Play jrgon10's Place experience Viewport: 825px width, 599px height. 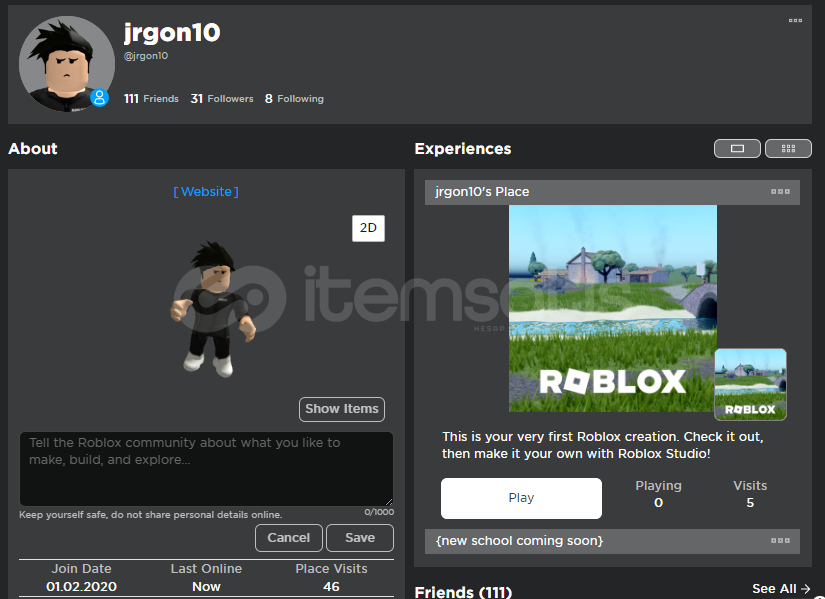(x=521, y=498)
